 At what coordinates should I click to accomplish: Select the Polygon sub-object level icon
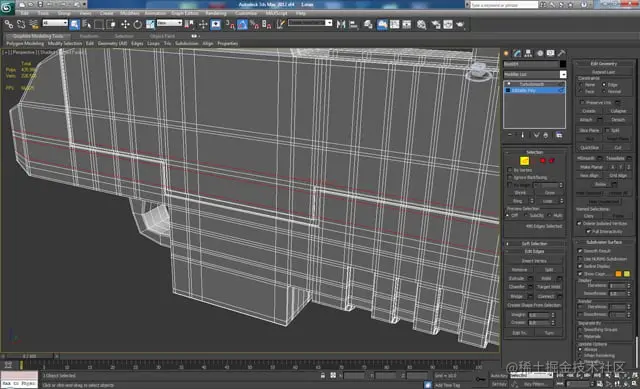tap(543, 161)
